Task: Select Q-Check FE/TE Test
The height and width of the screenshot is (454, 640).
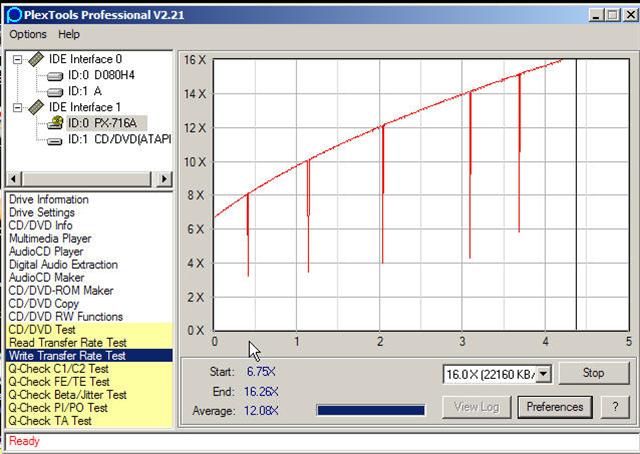Action: click(x=89, y=382)
